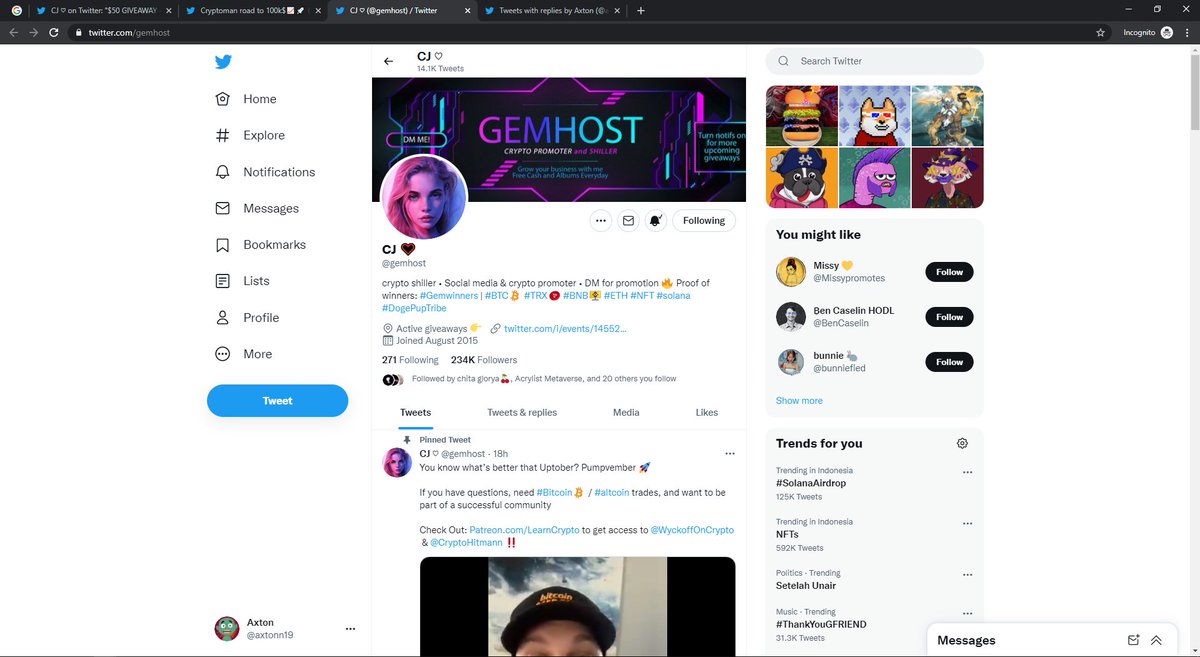
Task: Click the Search Twitter field
Action: click(x=875, y=61)
